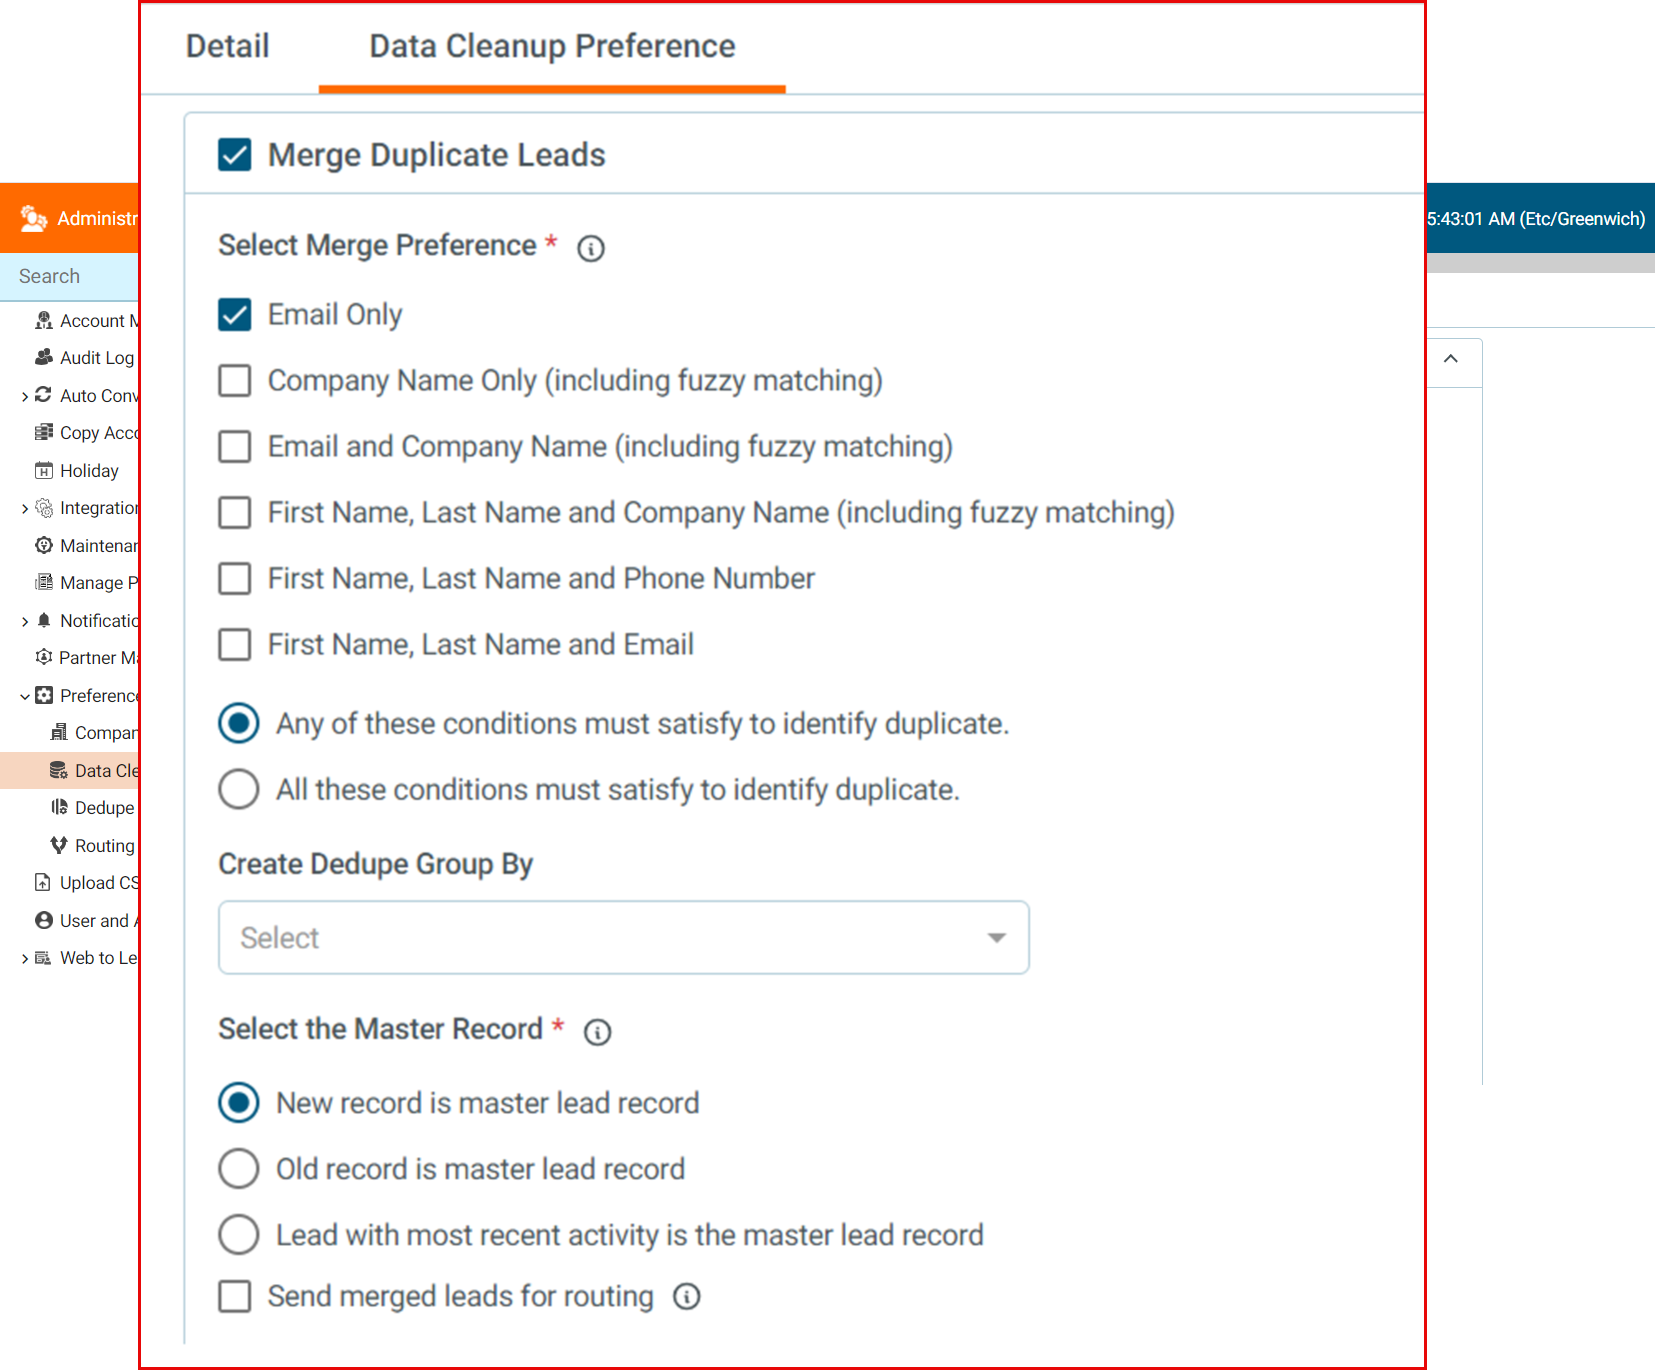Image resolution: width=1655 pixels, height=1370 pixels.
Task: Click the Company building icon under Preference
Action: coord(59,732)
